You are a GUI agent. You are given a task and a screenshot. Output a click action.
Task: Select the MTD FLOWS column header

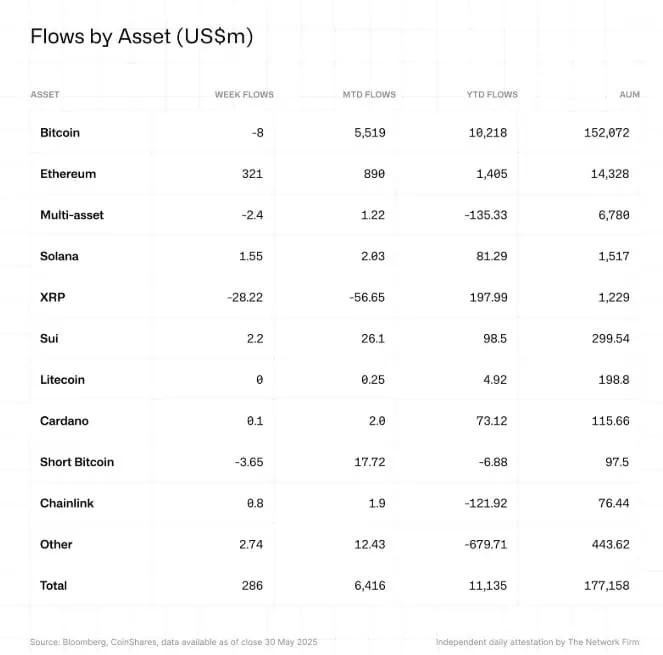369,94
